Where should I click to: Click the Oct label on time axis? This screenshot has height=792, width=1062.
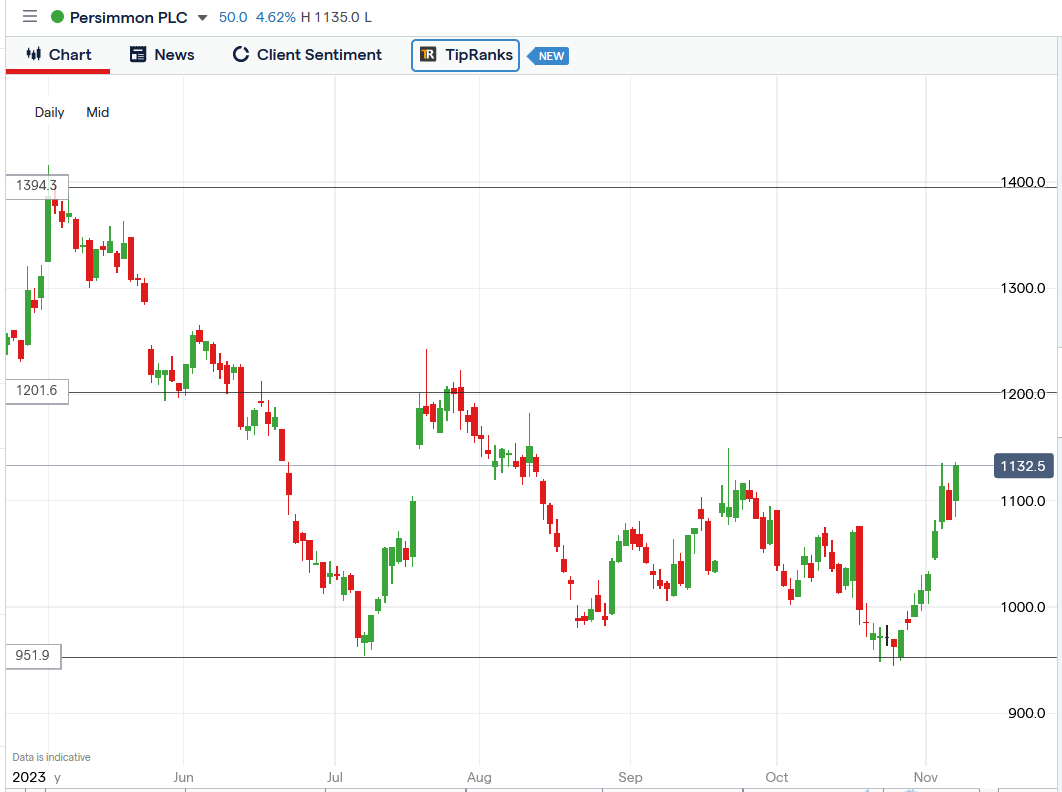[777, 778]
